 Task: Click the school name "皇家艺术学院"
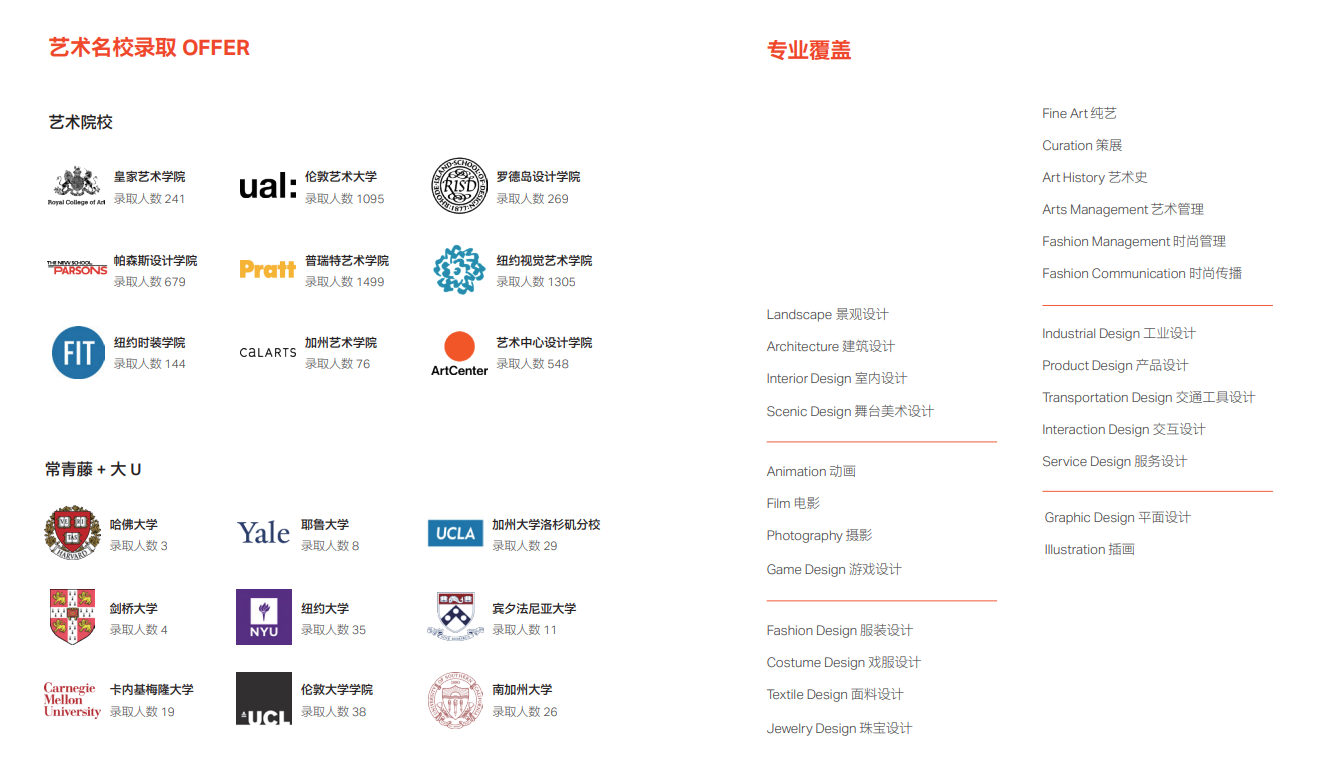pyautogui.click(x=149, y=177)
